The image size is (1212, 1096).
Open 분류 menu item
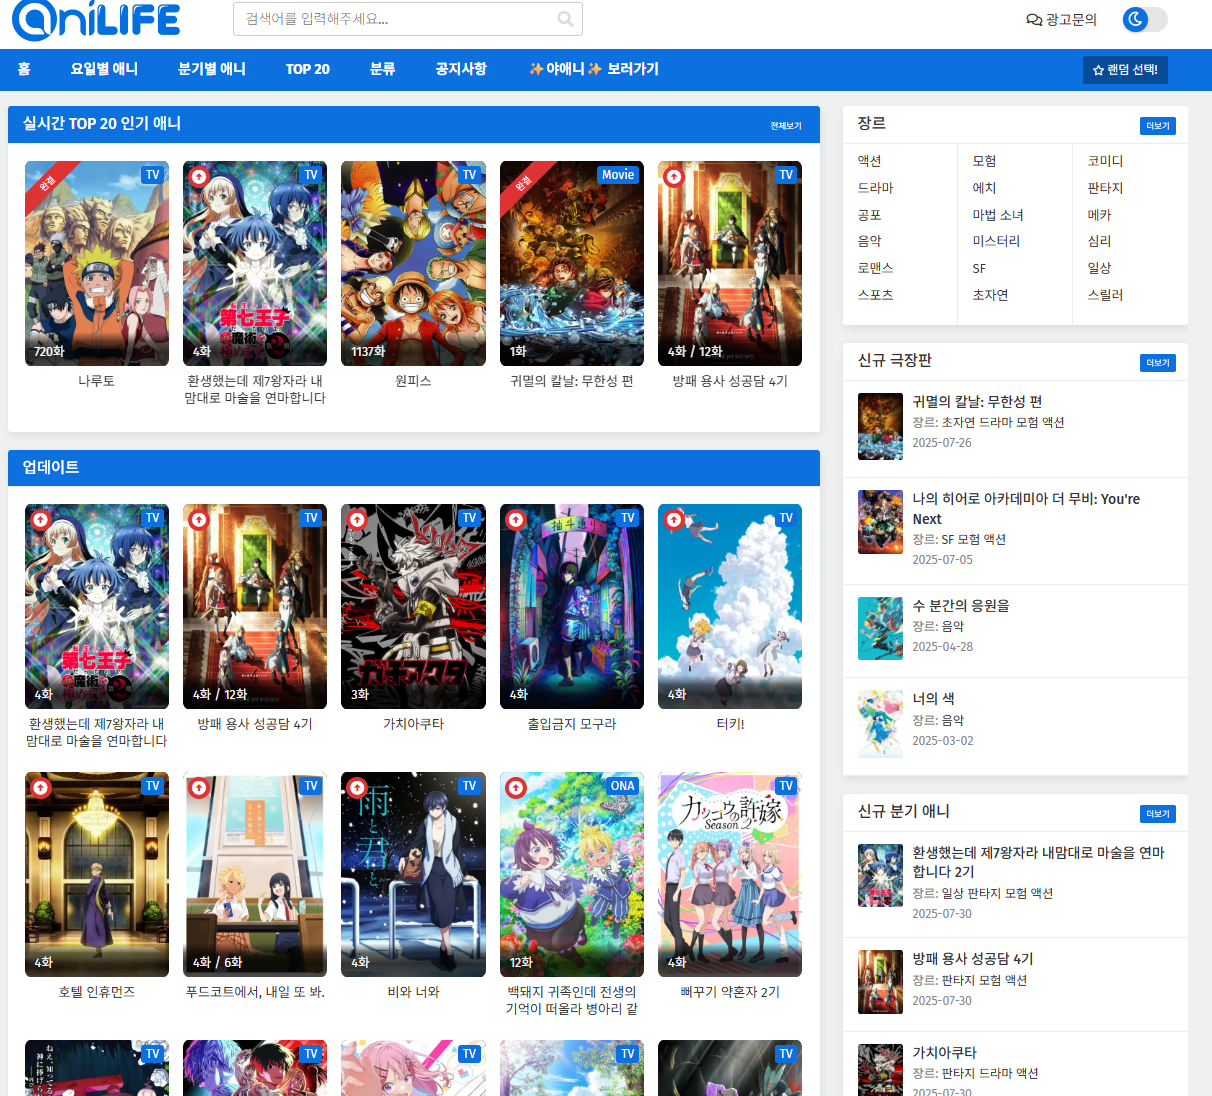383,69
